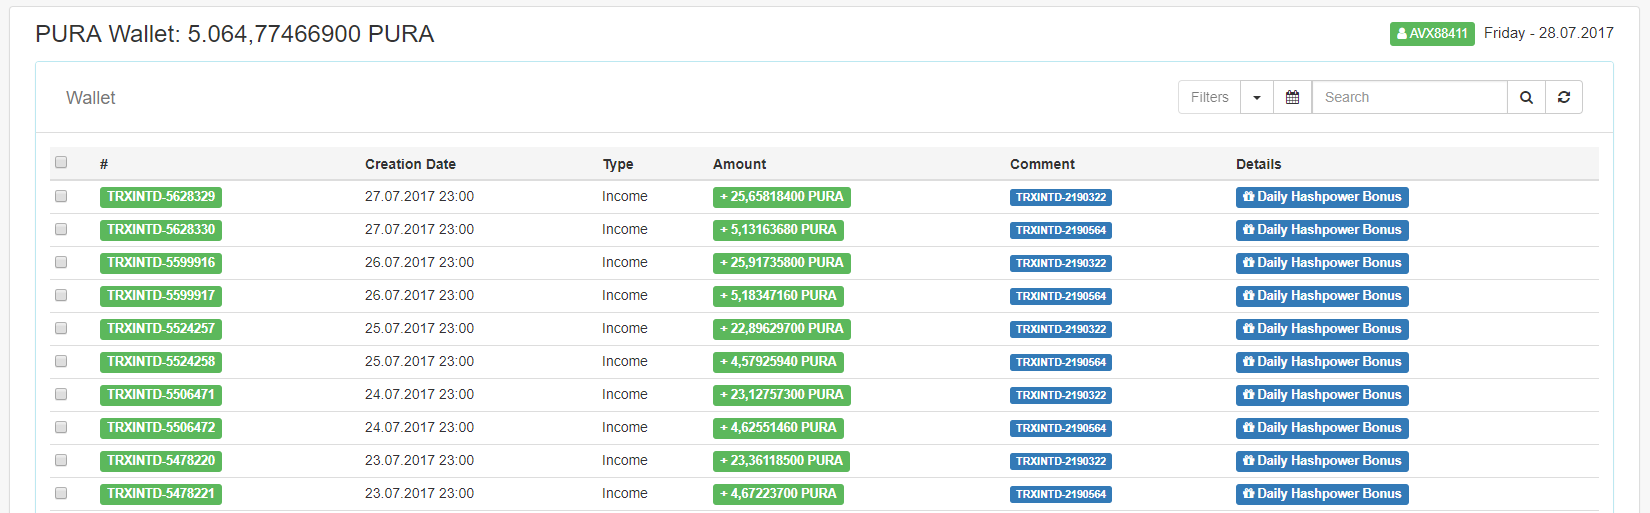This screenshot has height=513, width=1650.
Task: Focus the Search input field
Action: 1408,97
